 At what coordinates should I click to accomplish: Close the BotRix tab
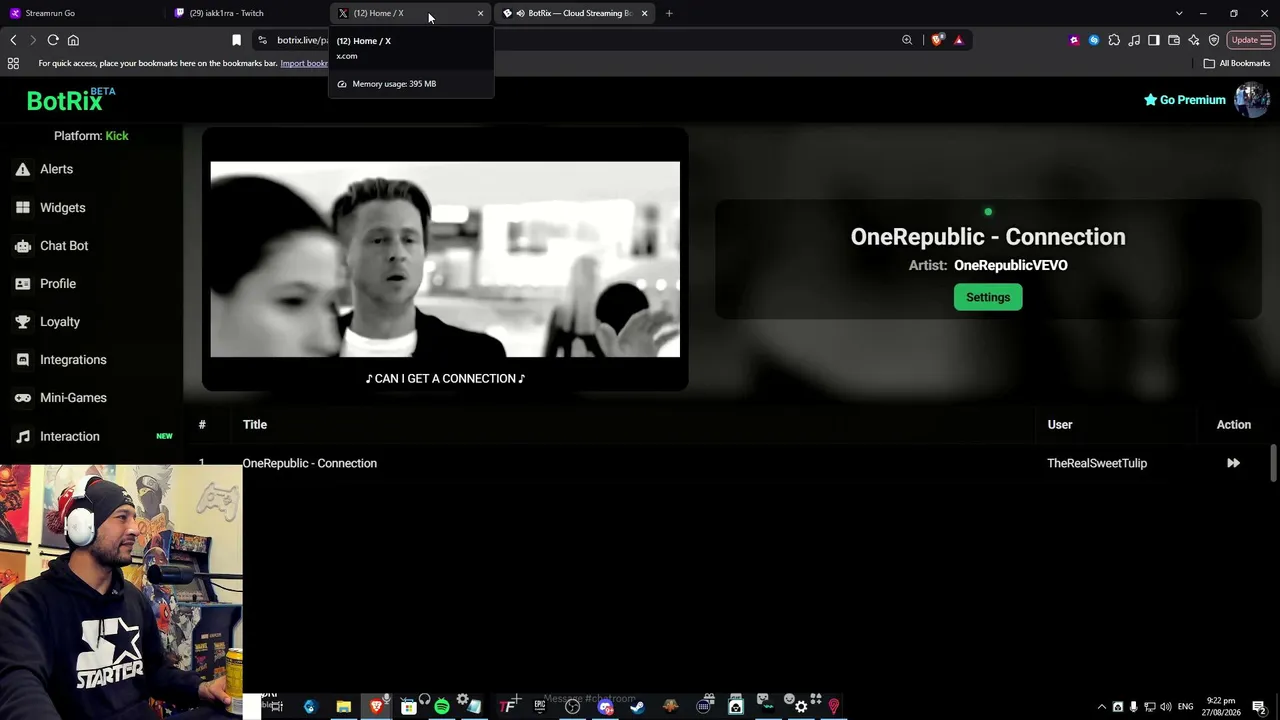644,13
